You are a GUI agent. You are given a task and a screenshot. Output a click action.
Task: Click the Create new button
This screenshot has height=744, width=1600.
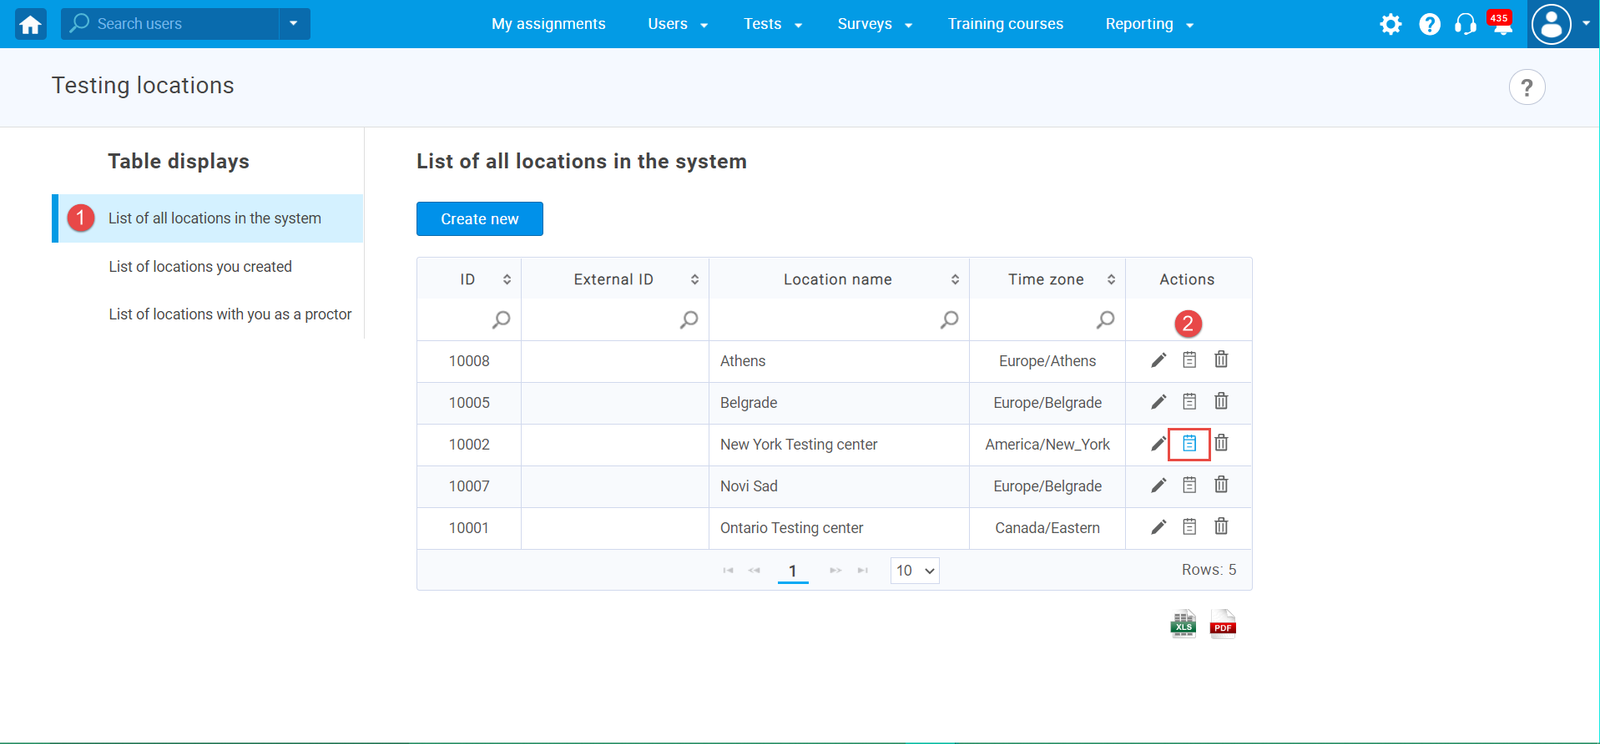click(x=479, y=219)
